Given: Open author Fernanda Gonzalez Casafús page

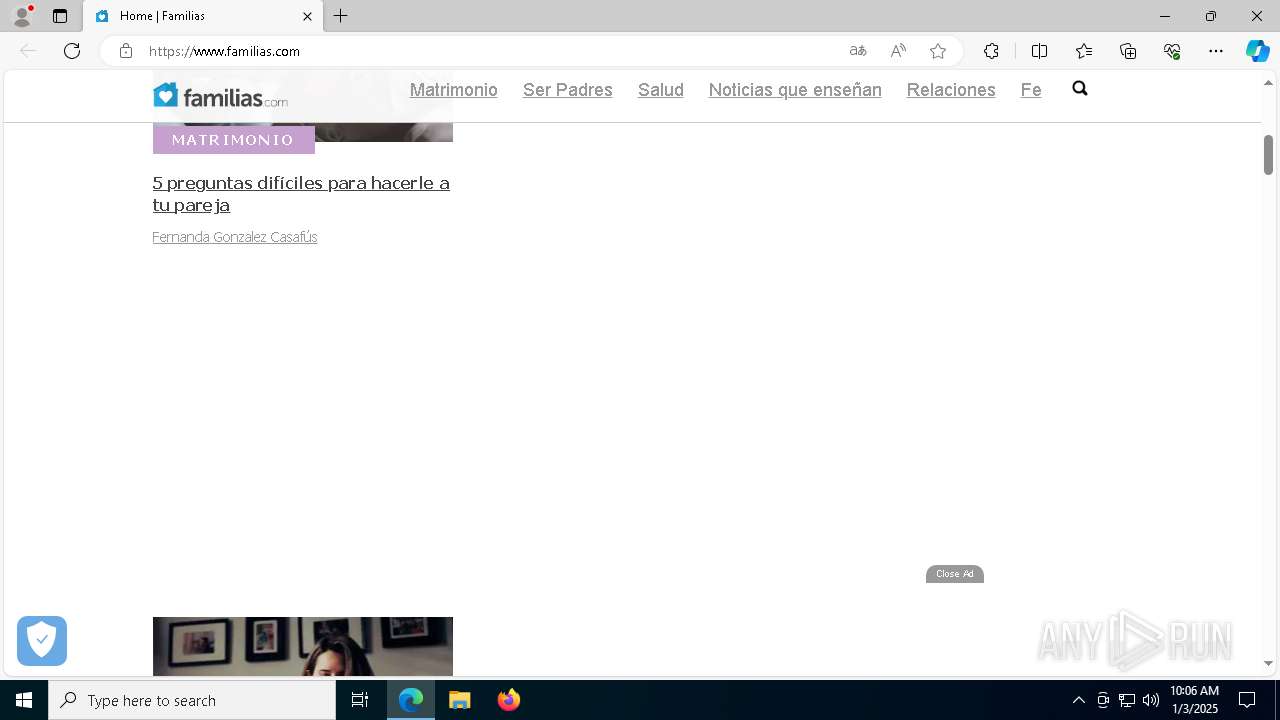Looking at the screenshot, I should [235, 237].
